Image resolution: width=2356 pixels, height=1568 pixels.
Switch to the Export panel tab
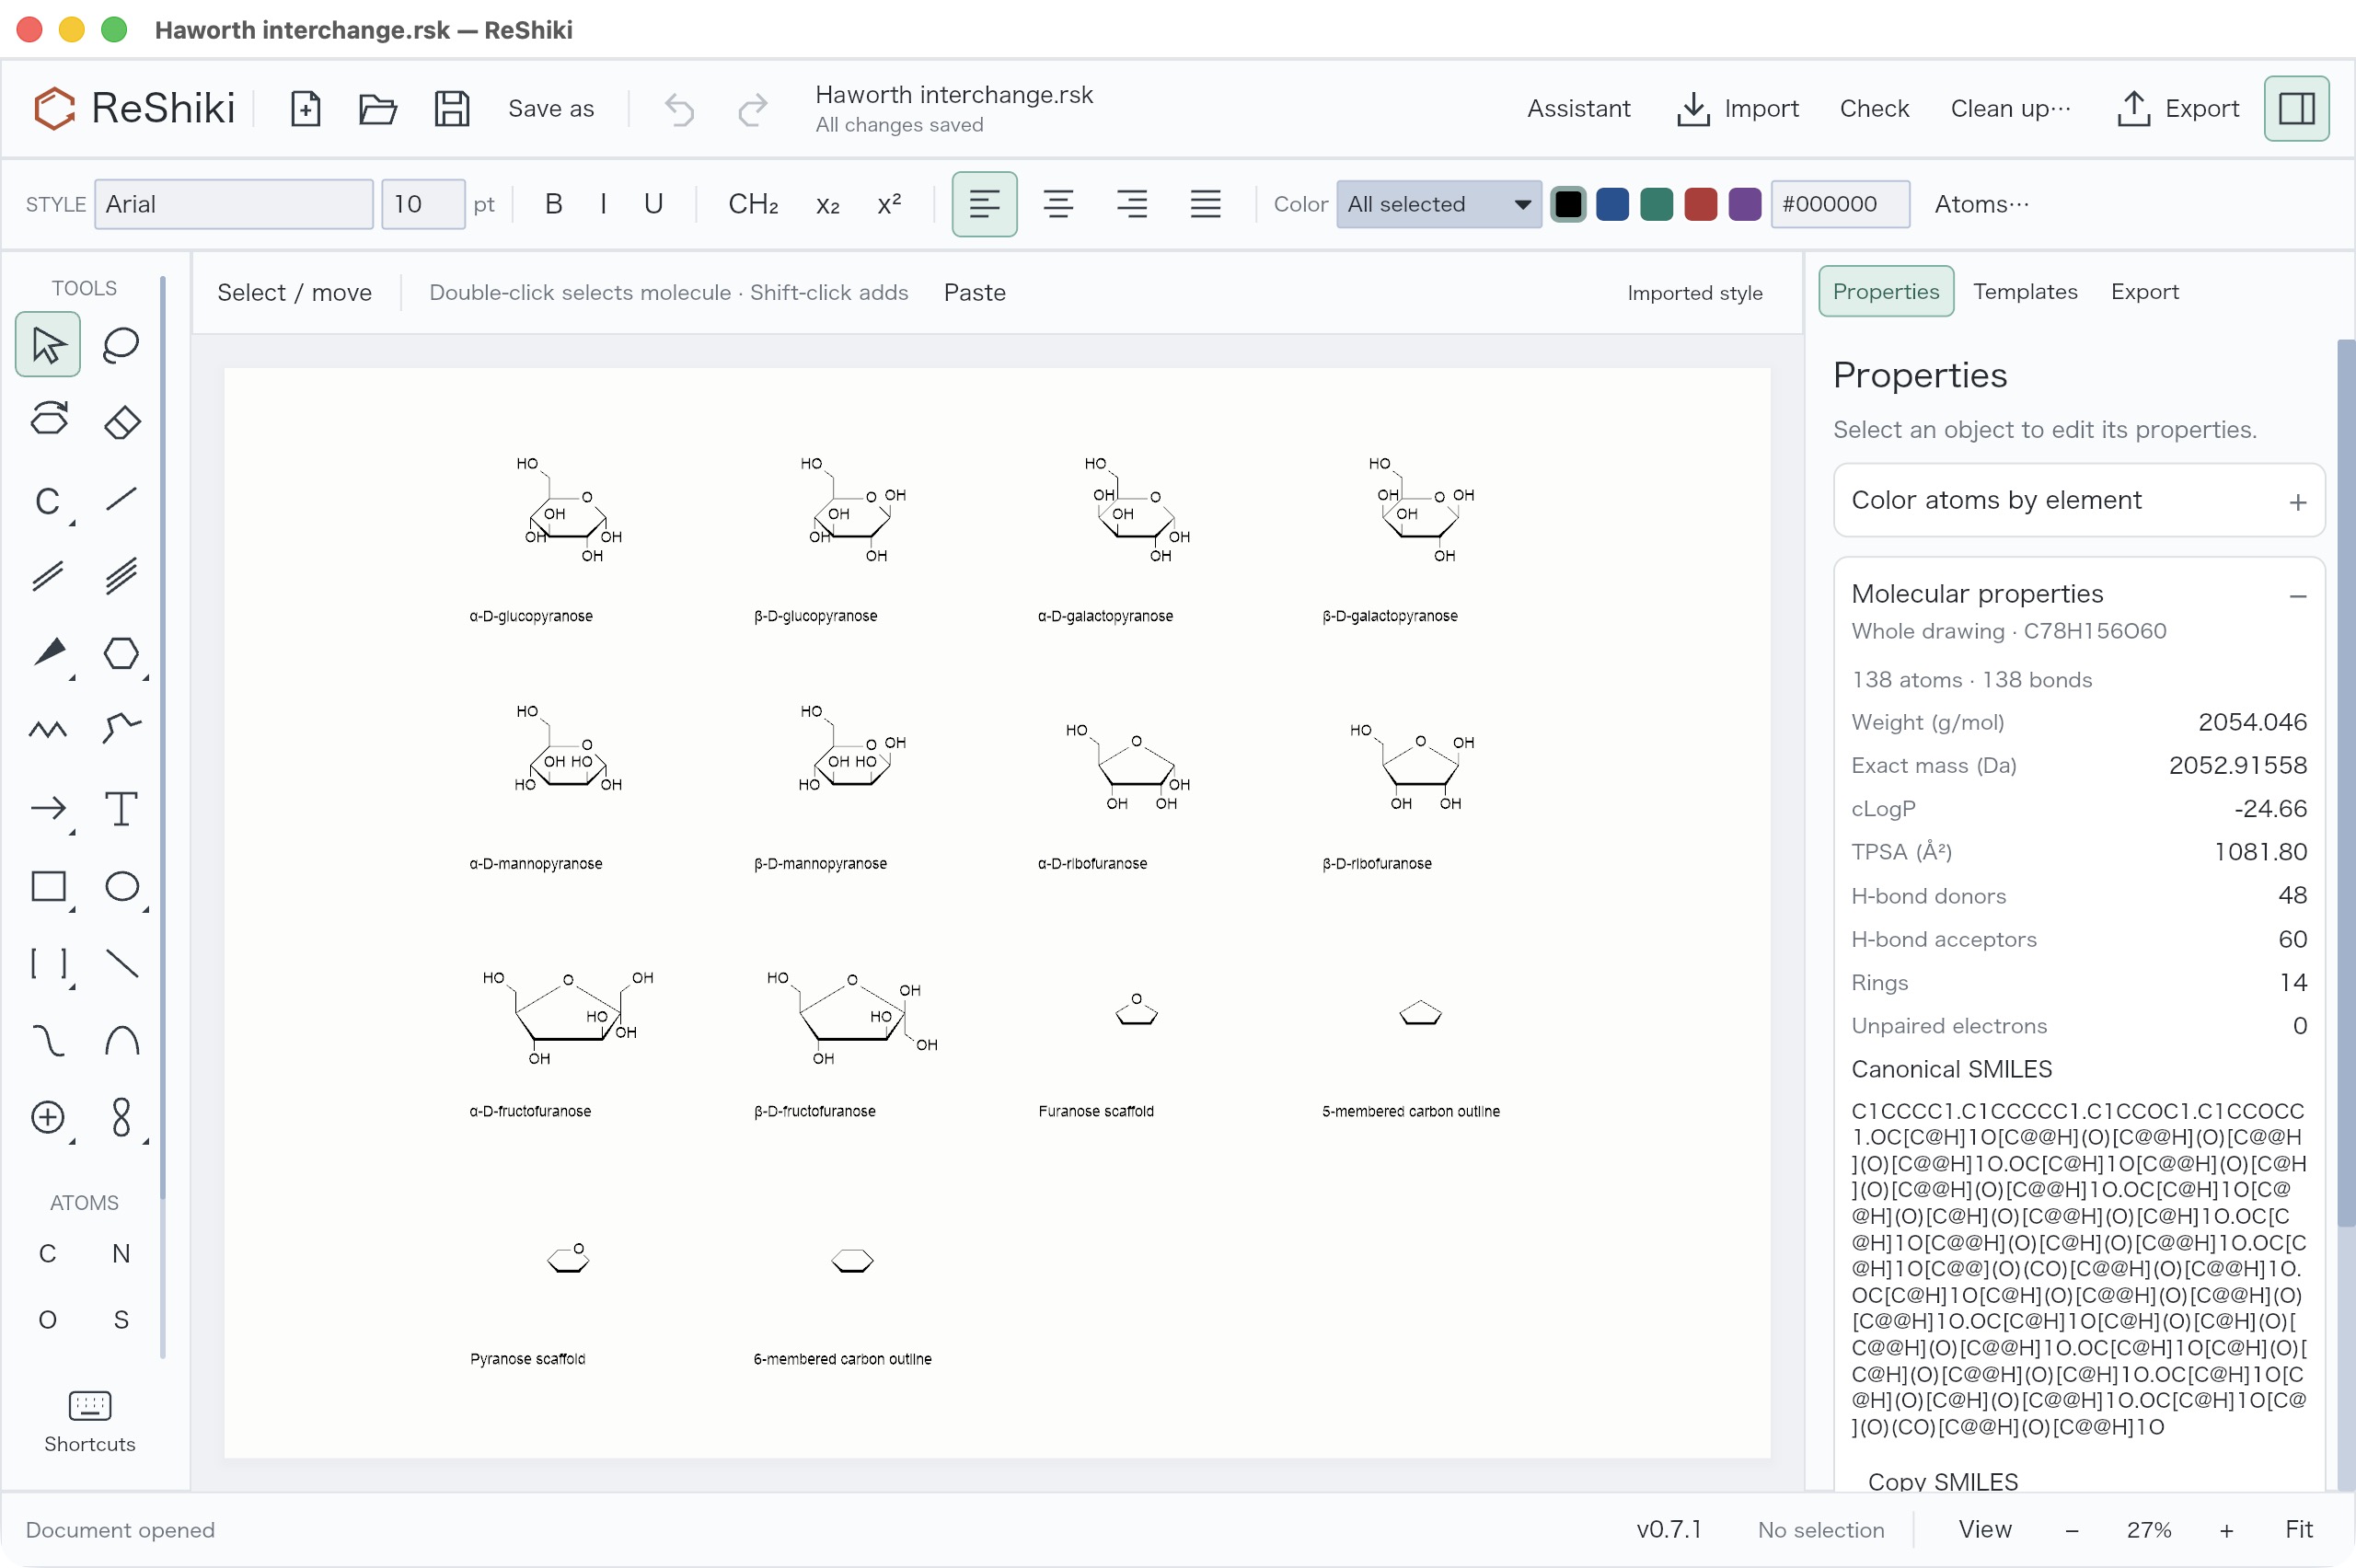point(2144,291)
